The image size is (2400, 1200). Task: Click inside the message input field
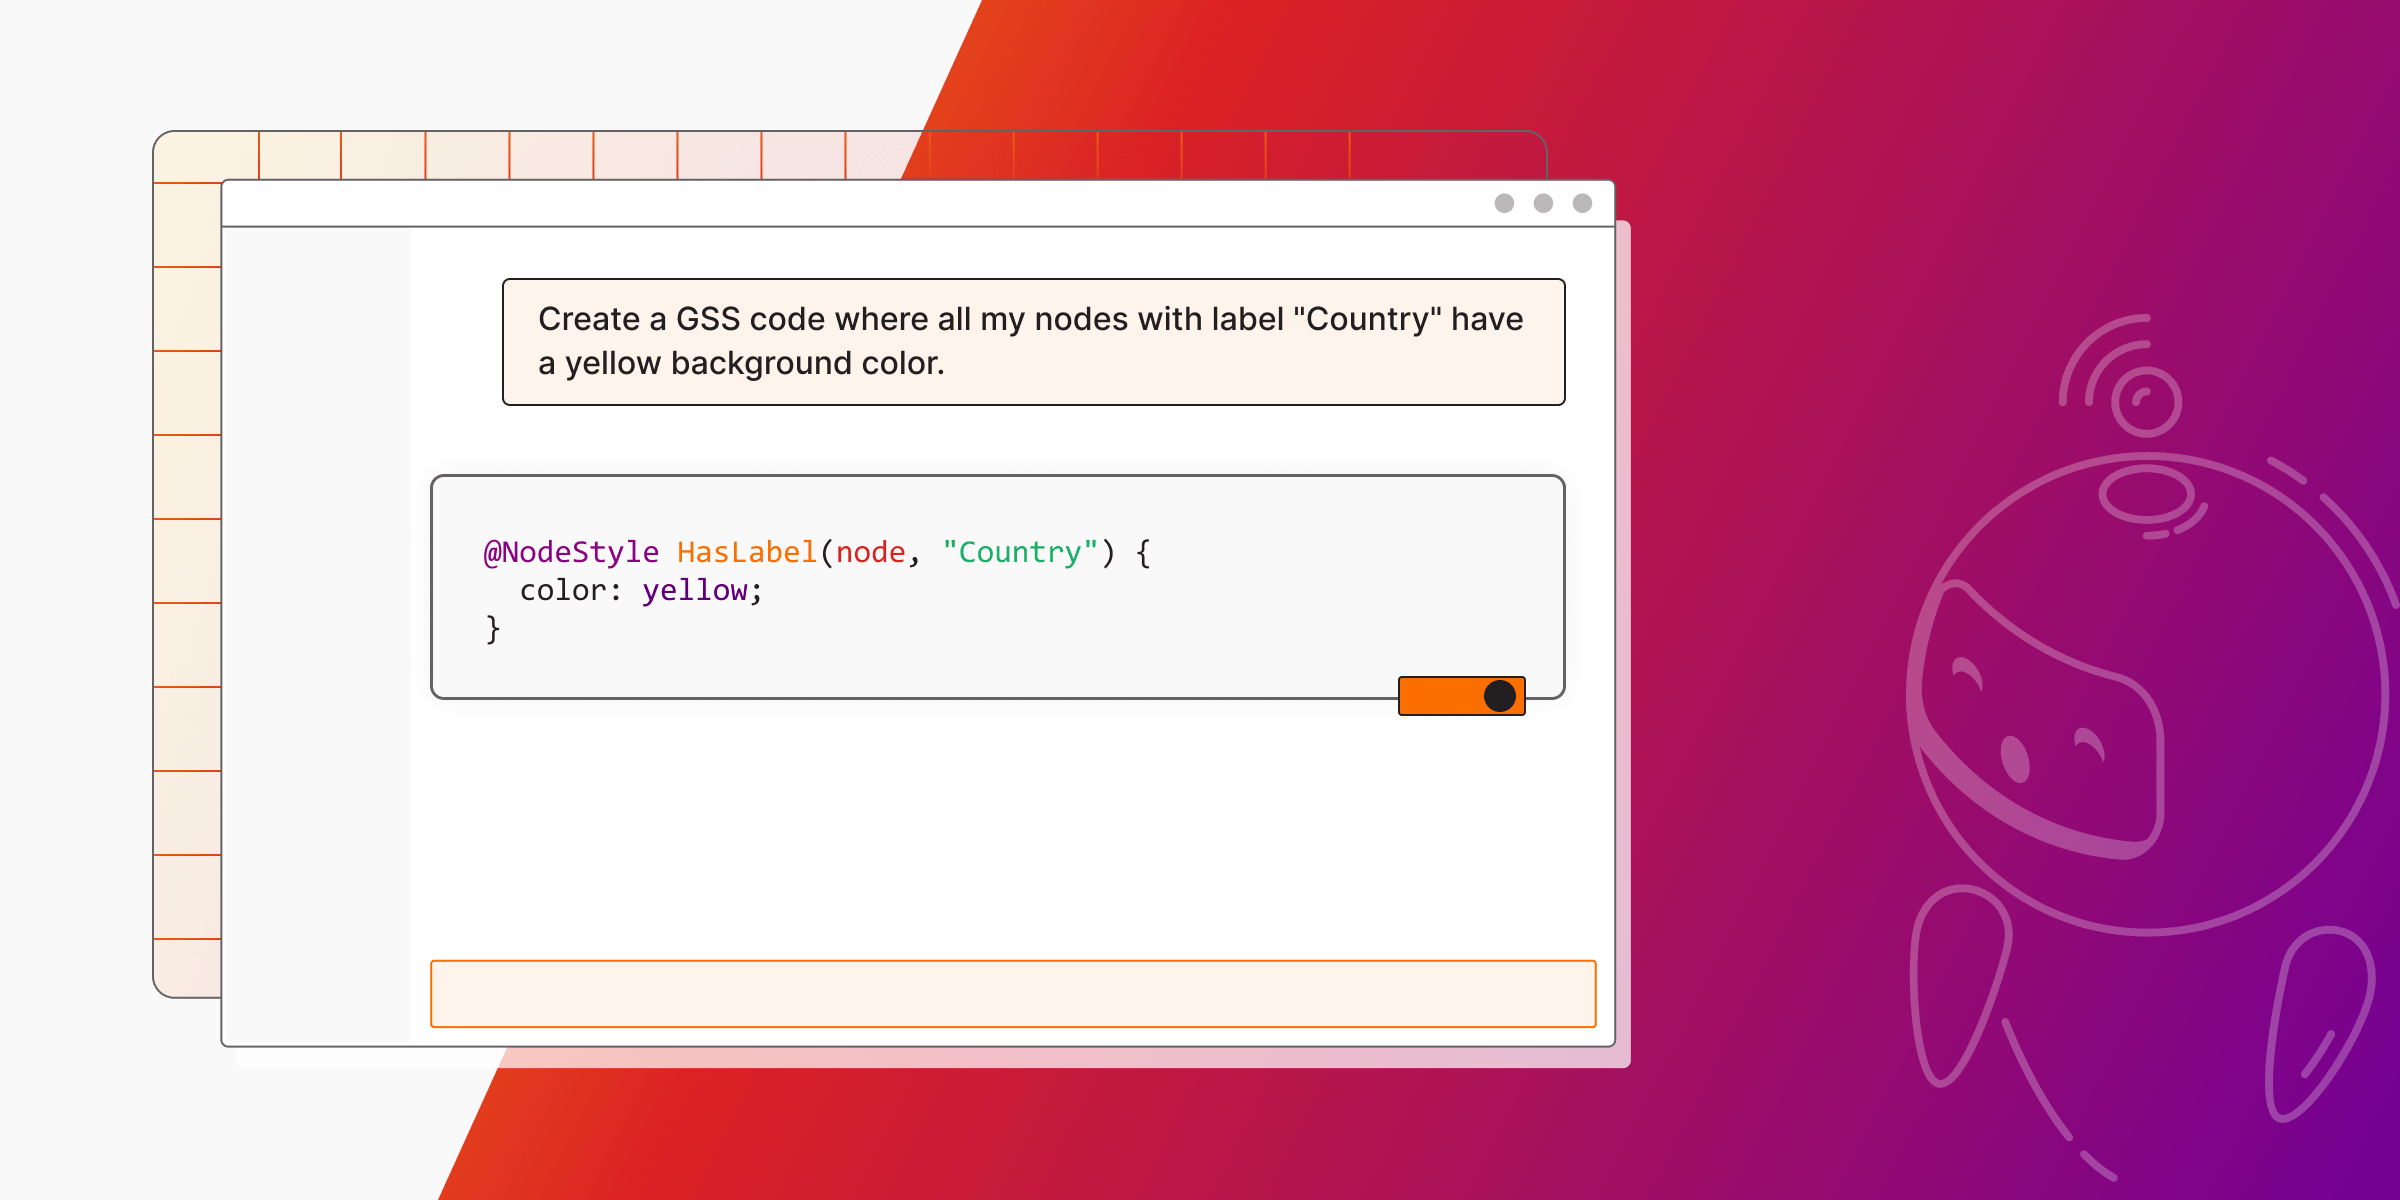point(1015,993)
